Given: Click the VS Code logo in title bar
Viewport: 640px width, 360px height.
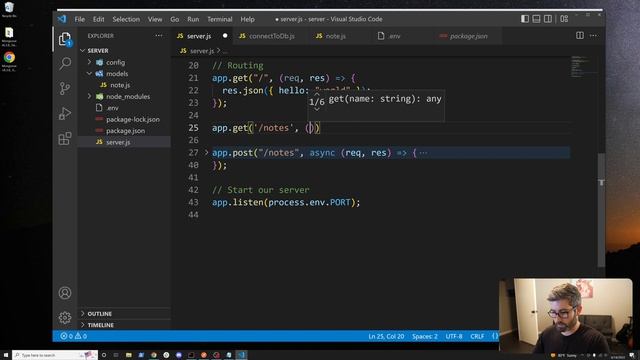Looking at the screenshot, I should click(x=62, y=19).
